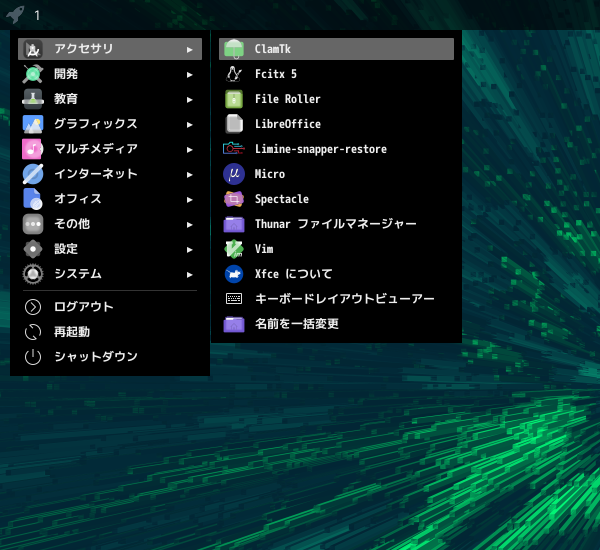600x550 pixels.
Task: Click the Micro editor mu icon
Action: 234,174
